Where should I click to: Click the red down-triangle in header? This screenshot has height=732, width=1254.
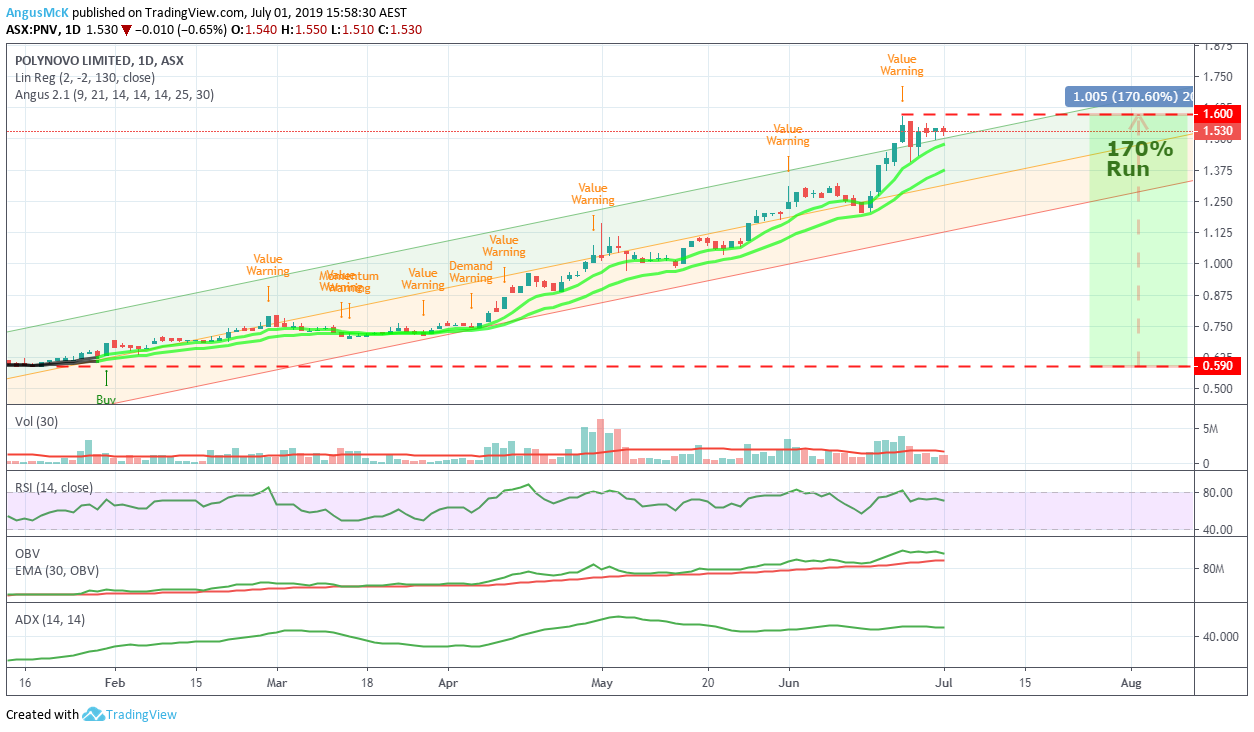[x=126, y=30]
